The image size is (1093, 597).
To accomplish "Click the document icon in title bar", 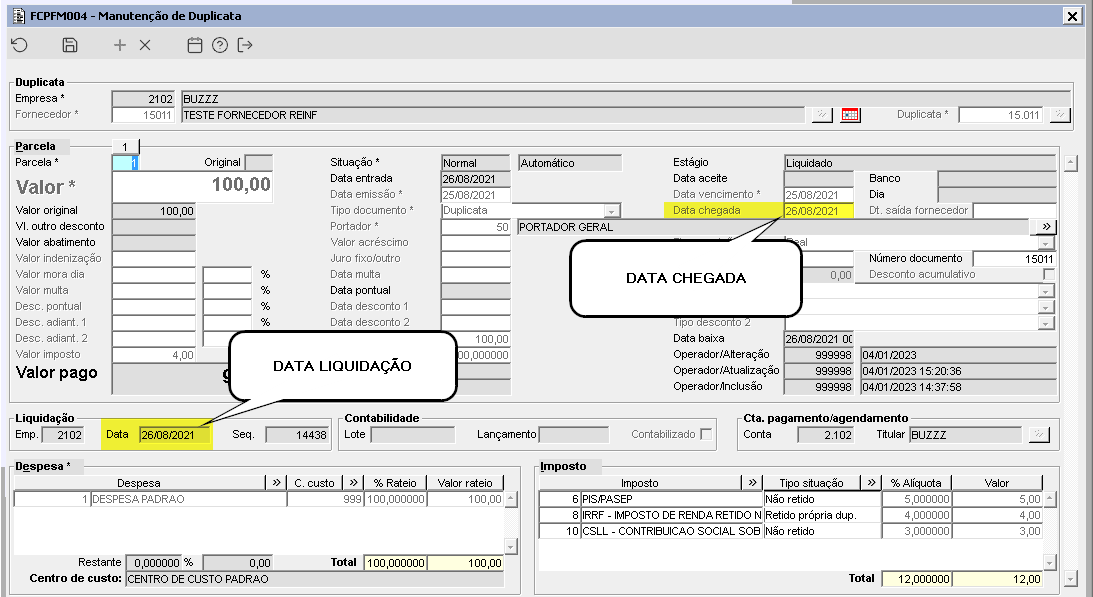I will click(19, 15).
